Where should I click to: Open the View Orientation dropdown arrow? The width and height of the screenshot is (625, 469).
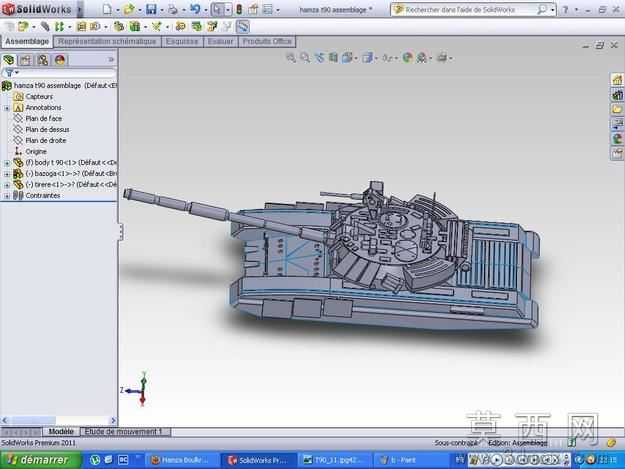tap(356, 59)
